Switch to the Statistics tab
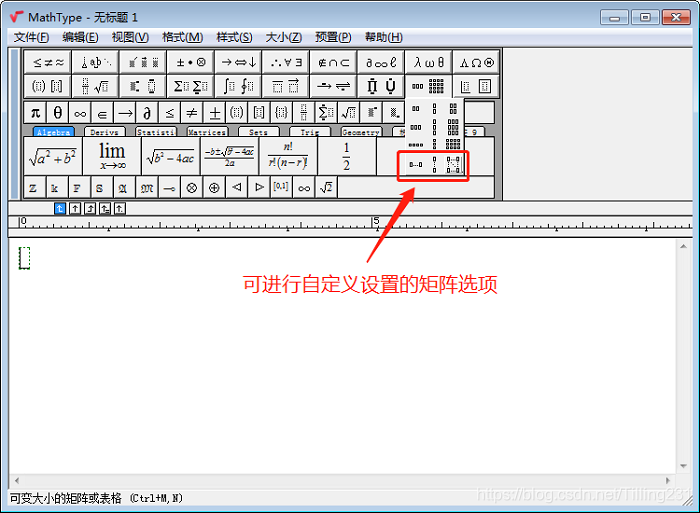 click(156, 132)
